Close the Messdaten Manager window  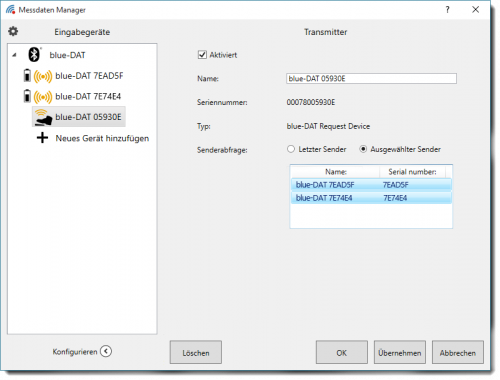[476, 10]
